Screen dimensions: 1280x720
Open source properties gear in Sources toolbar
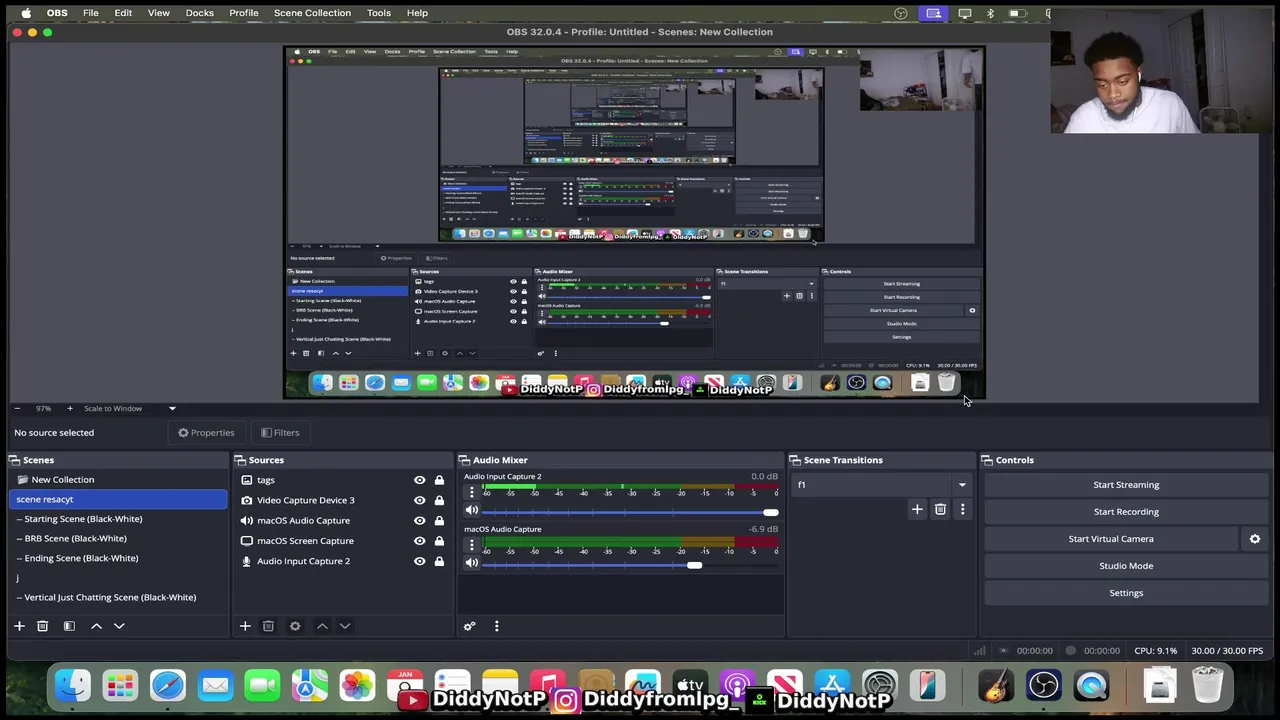295,626
